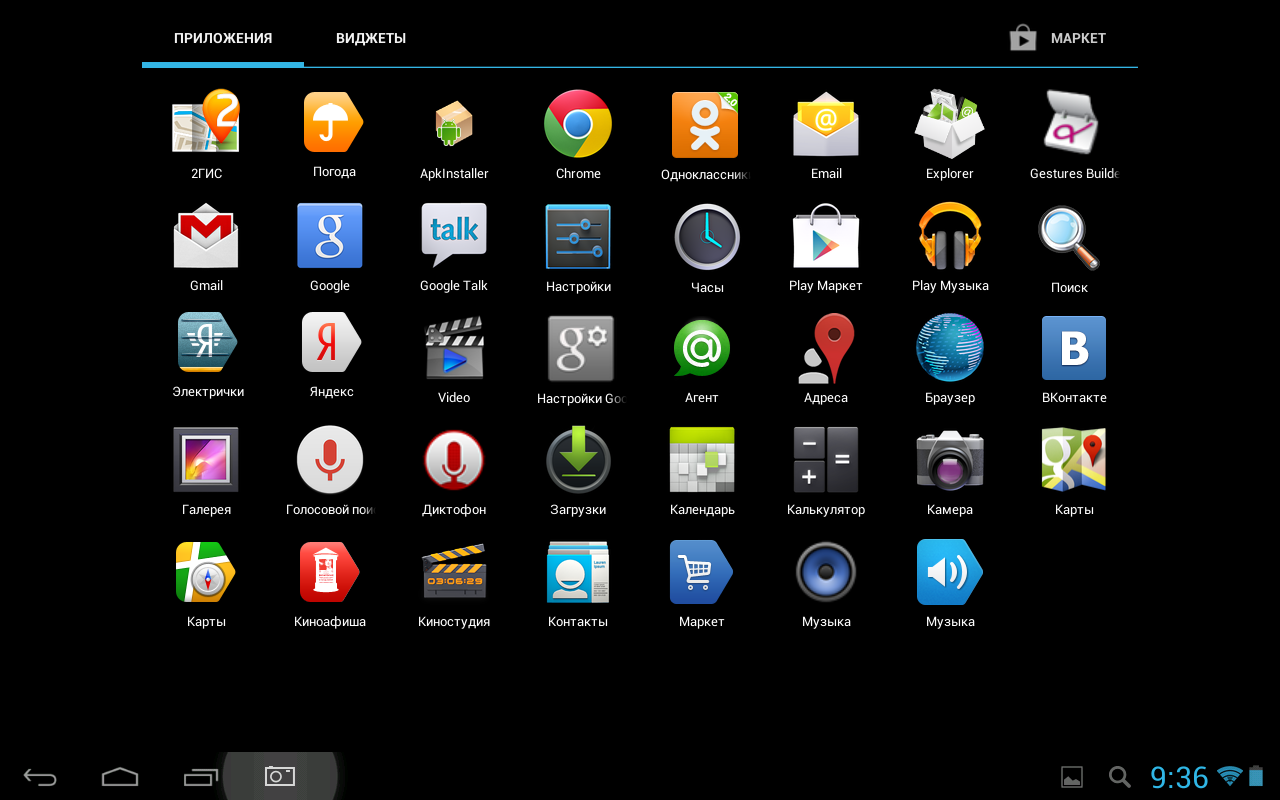Viewport: 1280px width, 800px height.
Task: Open Настройки Google settings app
Action: pyautogui.click(x=580, y=348)
